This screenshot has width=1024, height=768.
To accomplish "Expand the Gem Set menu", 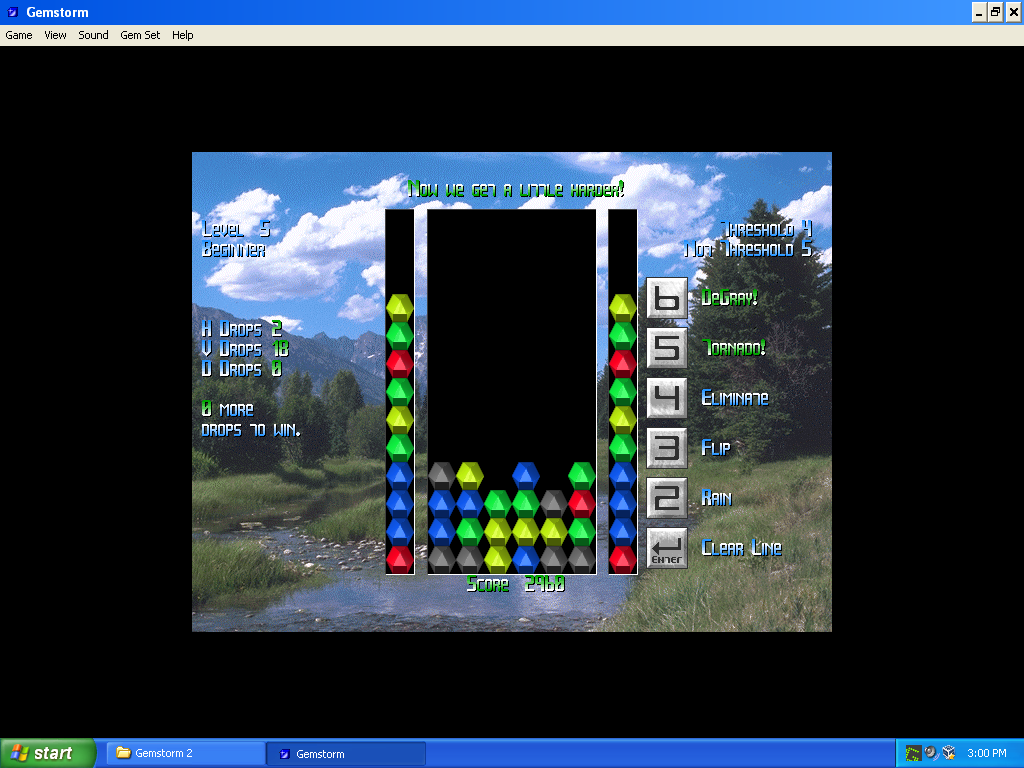I will pyautogui.click(x=140, y=35).
